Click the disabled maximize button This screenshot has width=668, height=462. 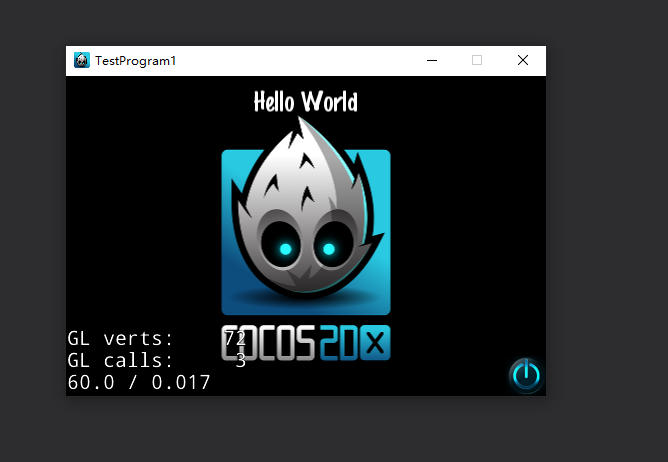(x=477, y=61)
